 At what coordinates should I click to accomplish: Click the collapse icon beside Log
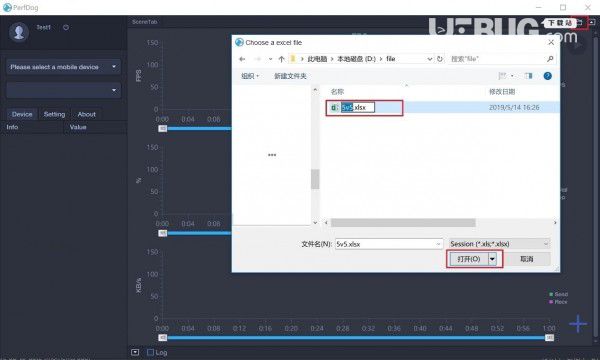(135, 352)
